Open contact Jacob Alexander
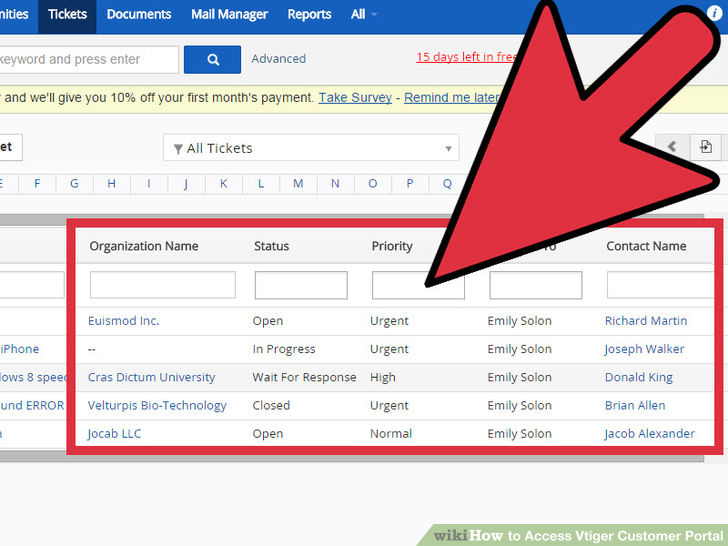This screenshot has width=728, height=546. [650, 434]
